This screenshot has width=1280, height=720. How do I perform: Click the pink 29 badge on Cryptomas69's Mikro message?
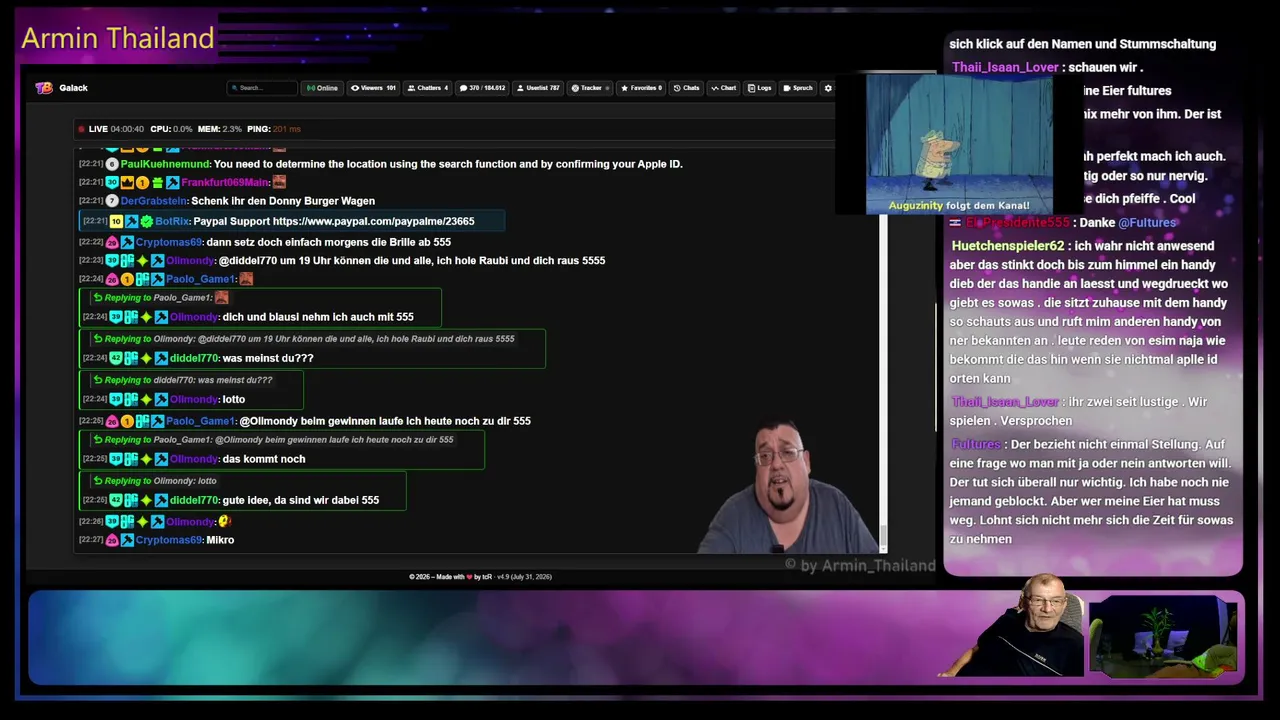[112, 540]
